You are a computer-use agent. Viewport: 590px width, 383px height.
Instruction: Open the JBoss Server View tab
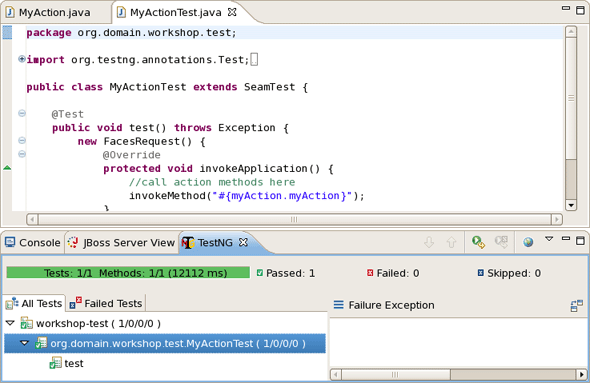click(x=121, y=243)
